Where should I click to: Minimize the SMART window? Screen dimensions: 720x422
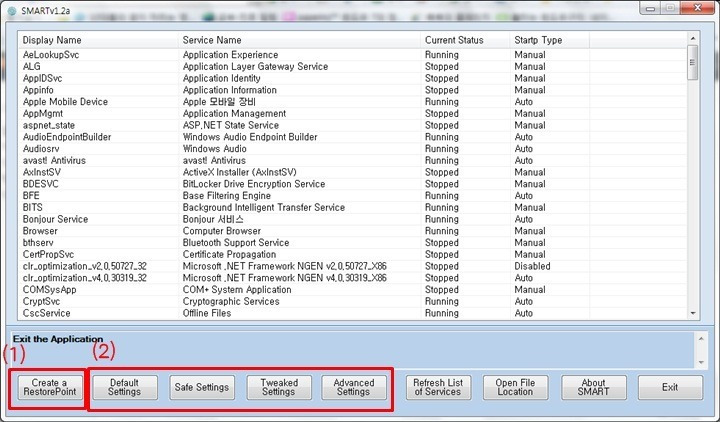650,8
